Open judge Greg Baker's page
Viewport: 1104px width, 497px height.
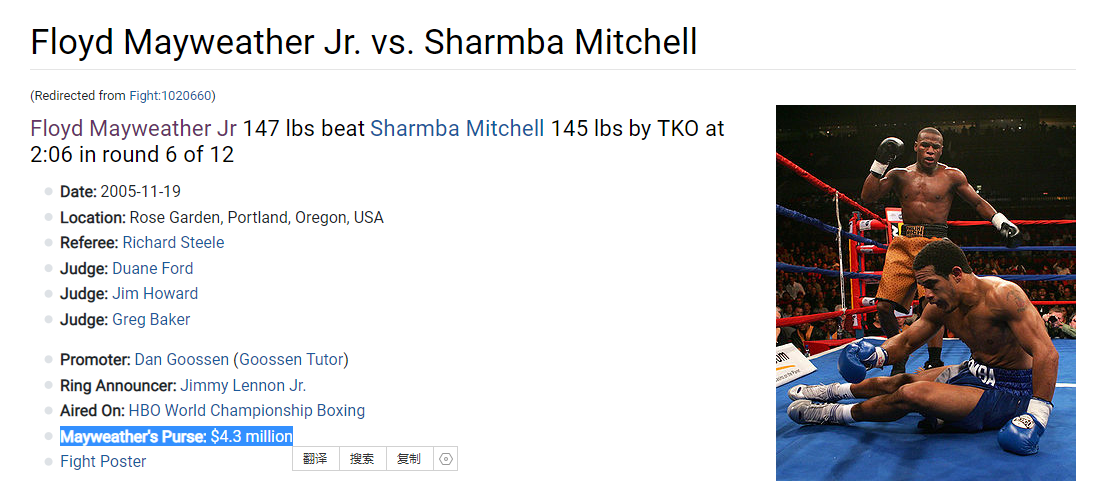[151, 320]
